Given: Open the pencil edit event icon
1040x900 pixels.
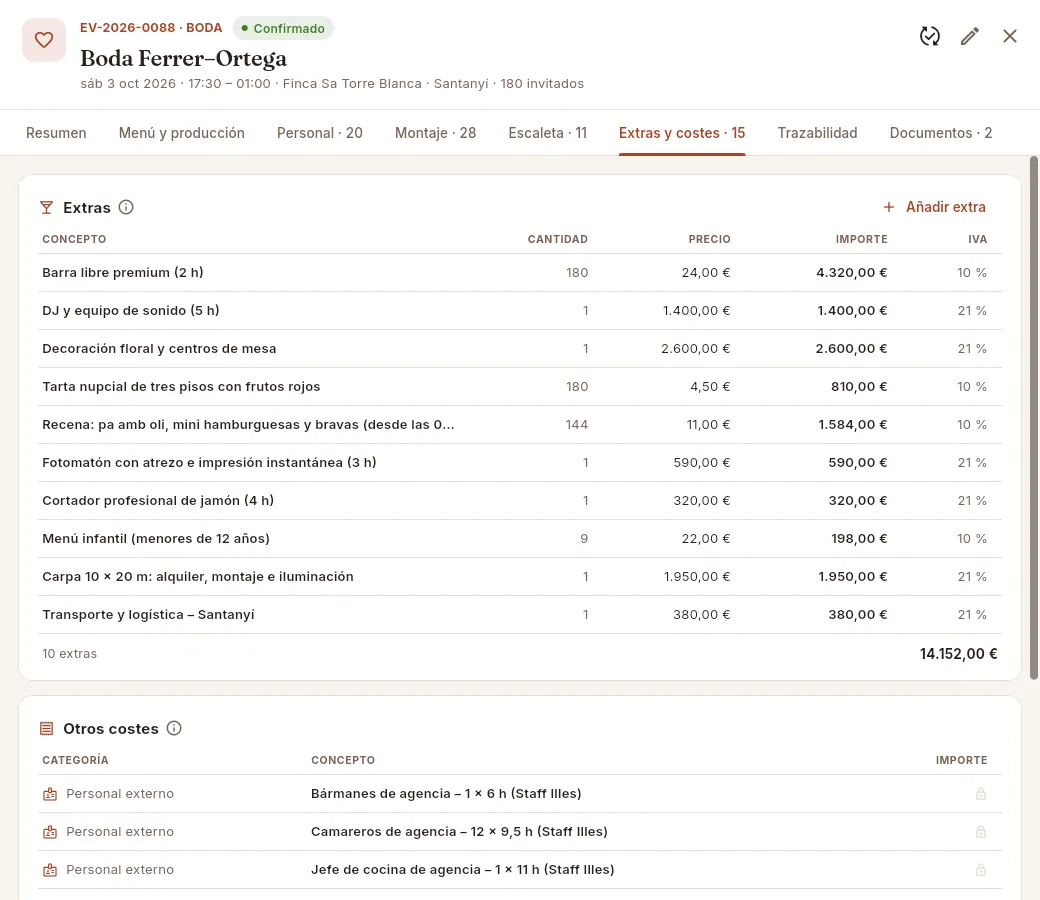Looking at the screenshot, I should pyautogui.click(x=970, y=36).
